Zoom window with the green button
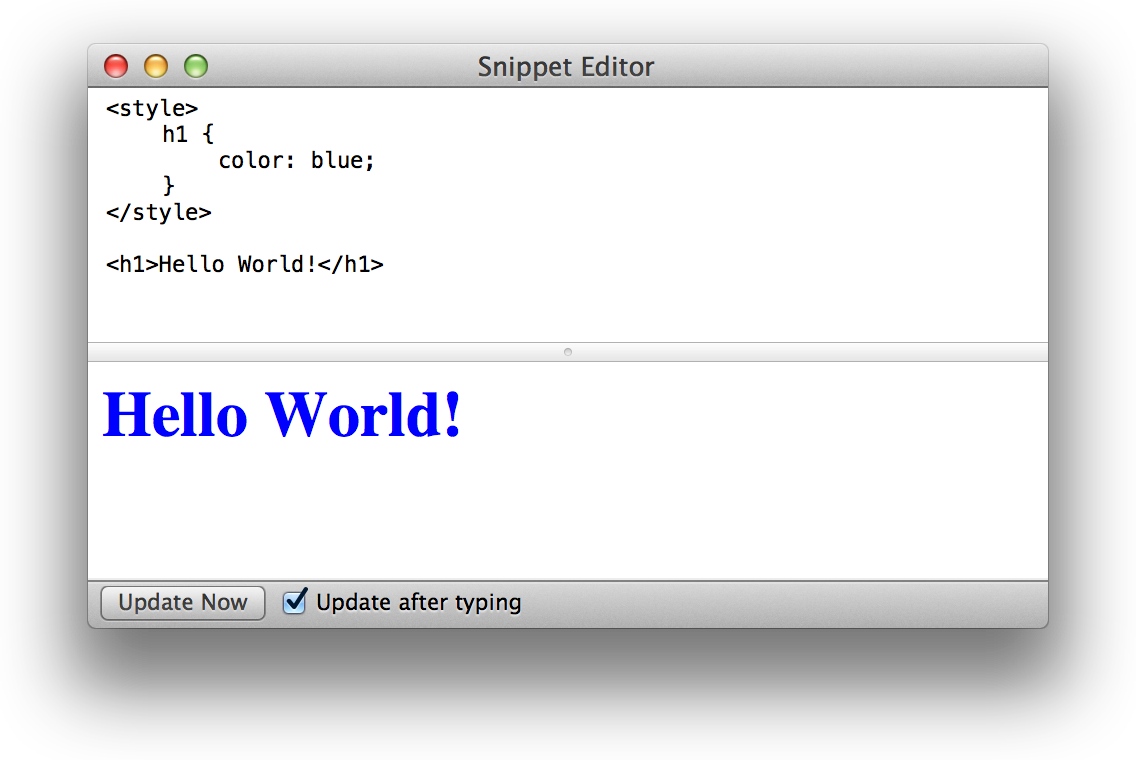The width and height of the screenshot is (1136, 760). coord(196,67)
